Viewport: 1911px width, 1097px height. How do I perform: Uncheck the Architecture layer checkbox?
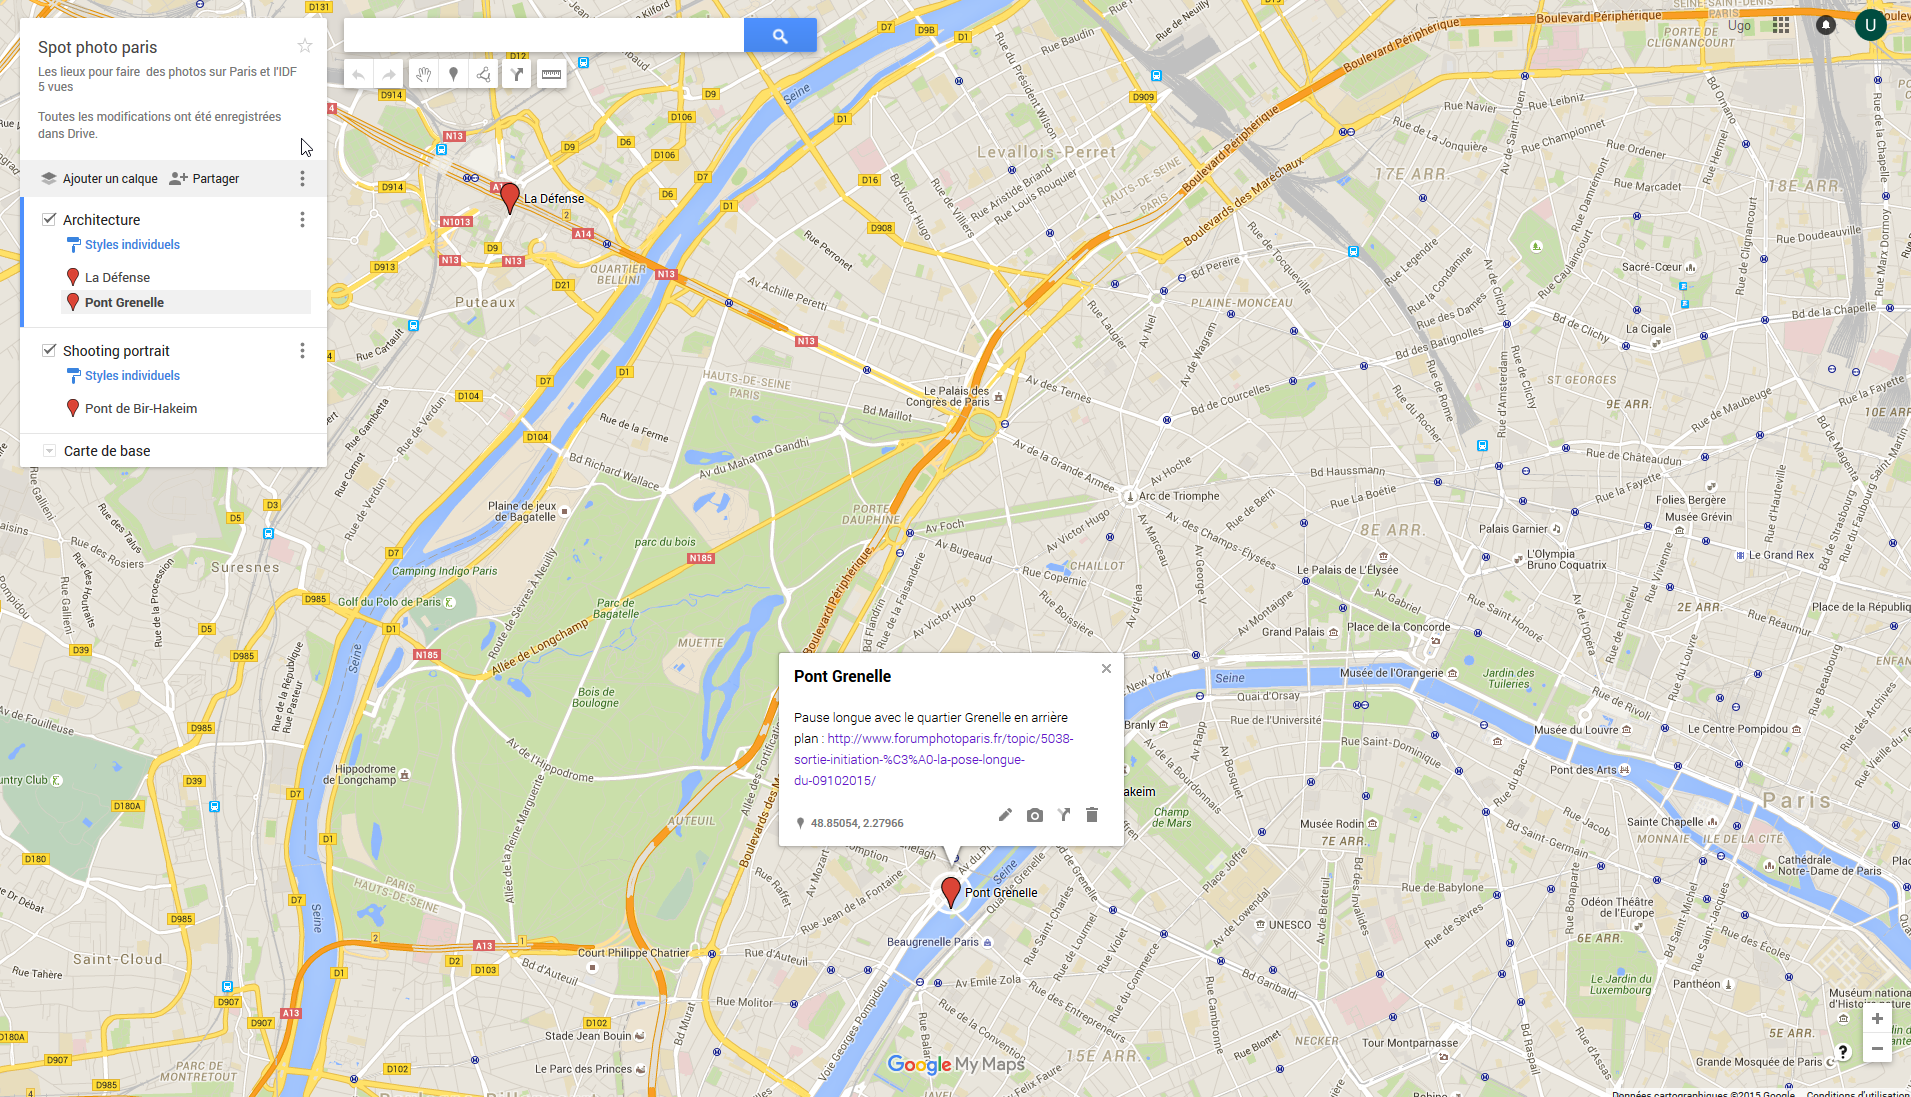coord(49,219)
